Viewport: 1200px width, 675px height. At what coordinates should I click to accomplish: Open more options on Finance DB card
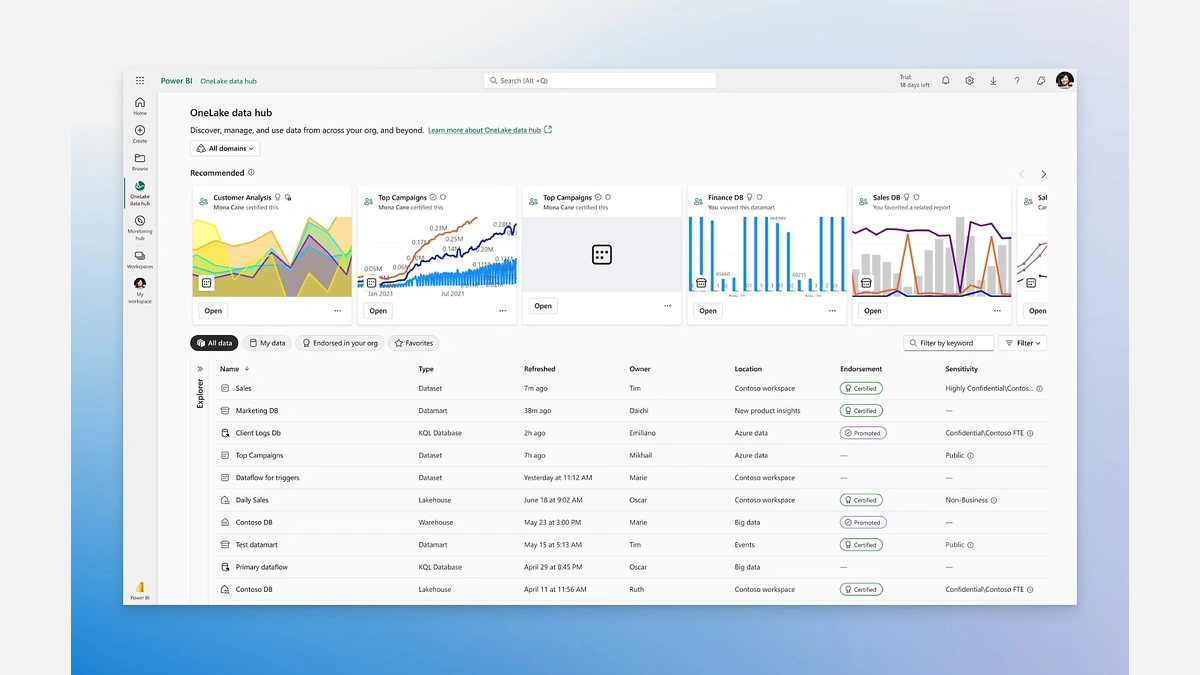click(832, 311)
